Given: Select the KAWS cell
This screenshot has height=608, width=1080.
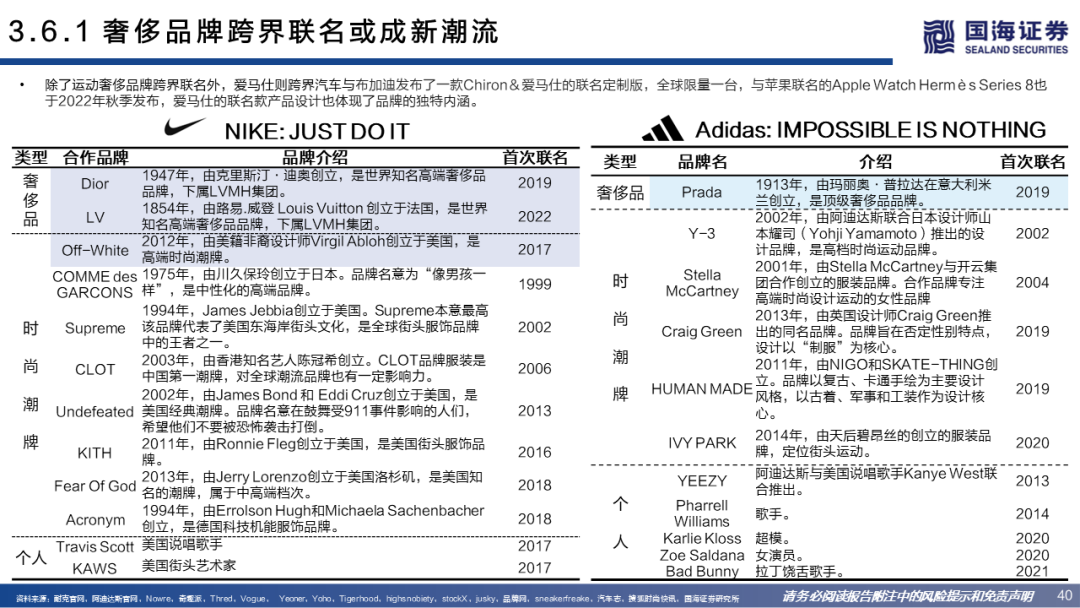Looking at the screenshot, I should coord(95,569).
